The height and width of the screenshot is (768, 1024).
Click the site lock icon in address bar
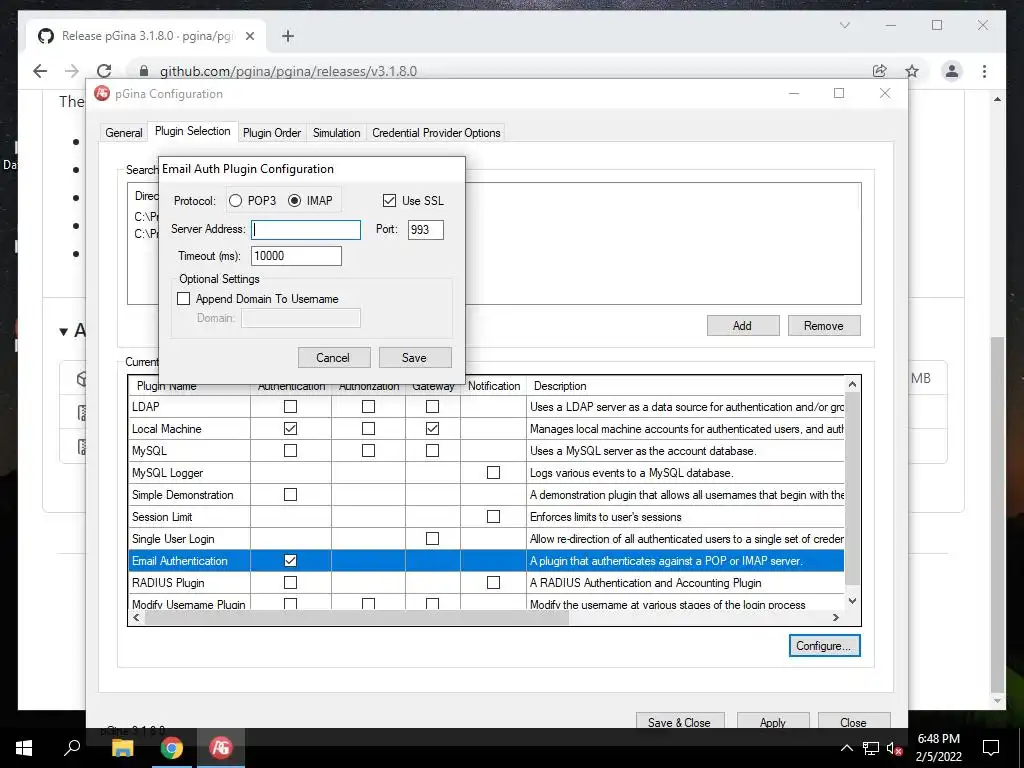144,71
